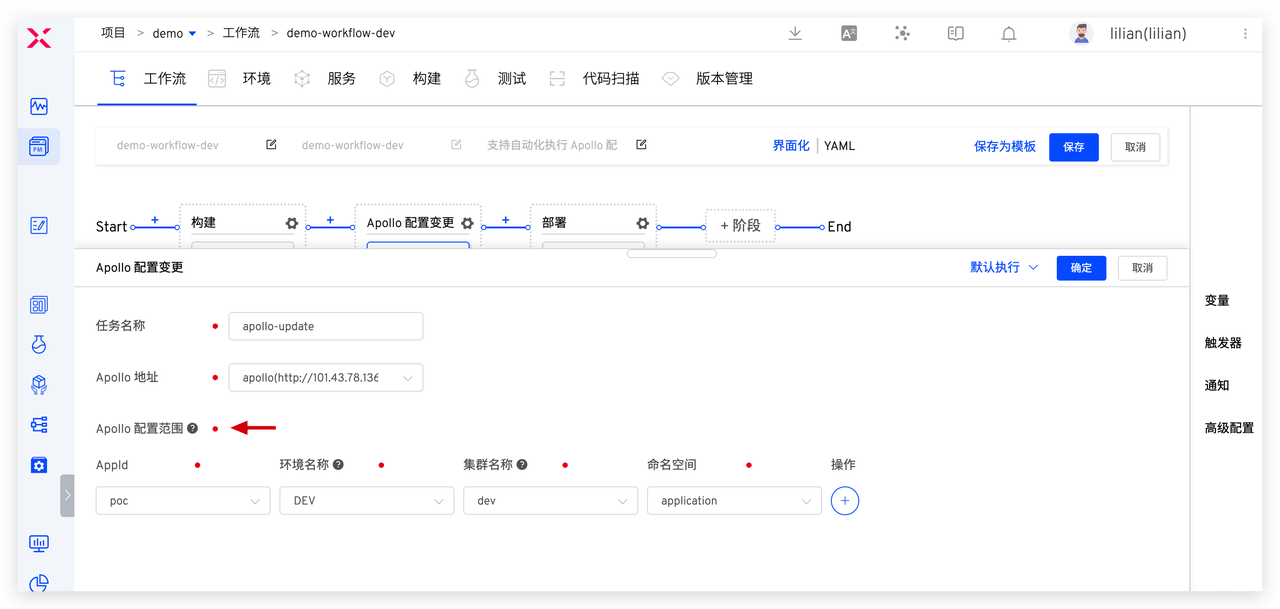Open the gear settings icon on the 构建 stage

pos(291,223)
